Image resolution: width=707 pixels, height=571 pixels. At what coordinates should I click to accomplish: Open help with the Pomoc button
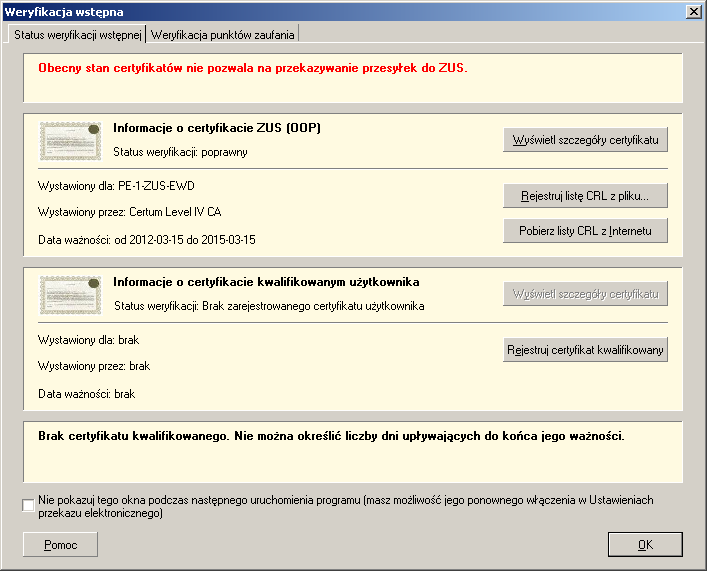(60, 545)
